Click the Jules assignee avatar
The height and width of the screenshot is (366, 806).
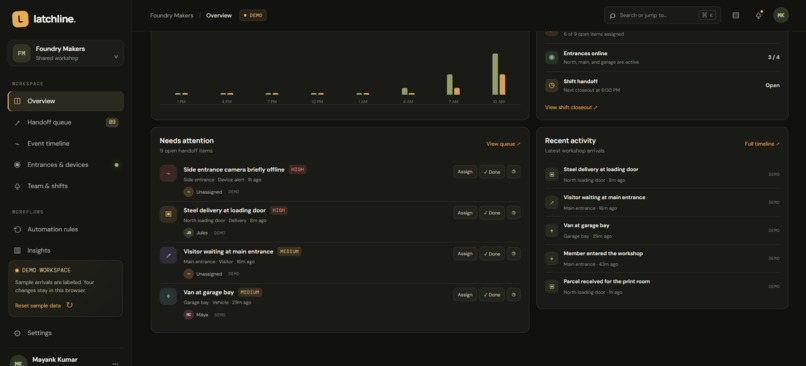pyautogui.click(x=189, y=233)
